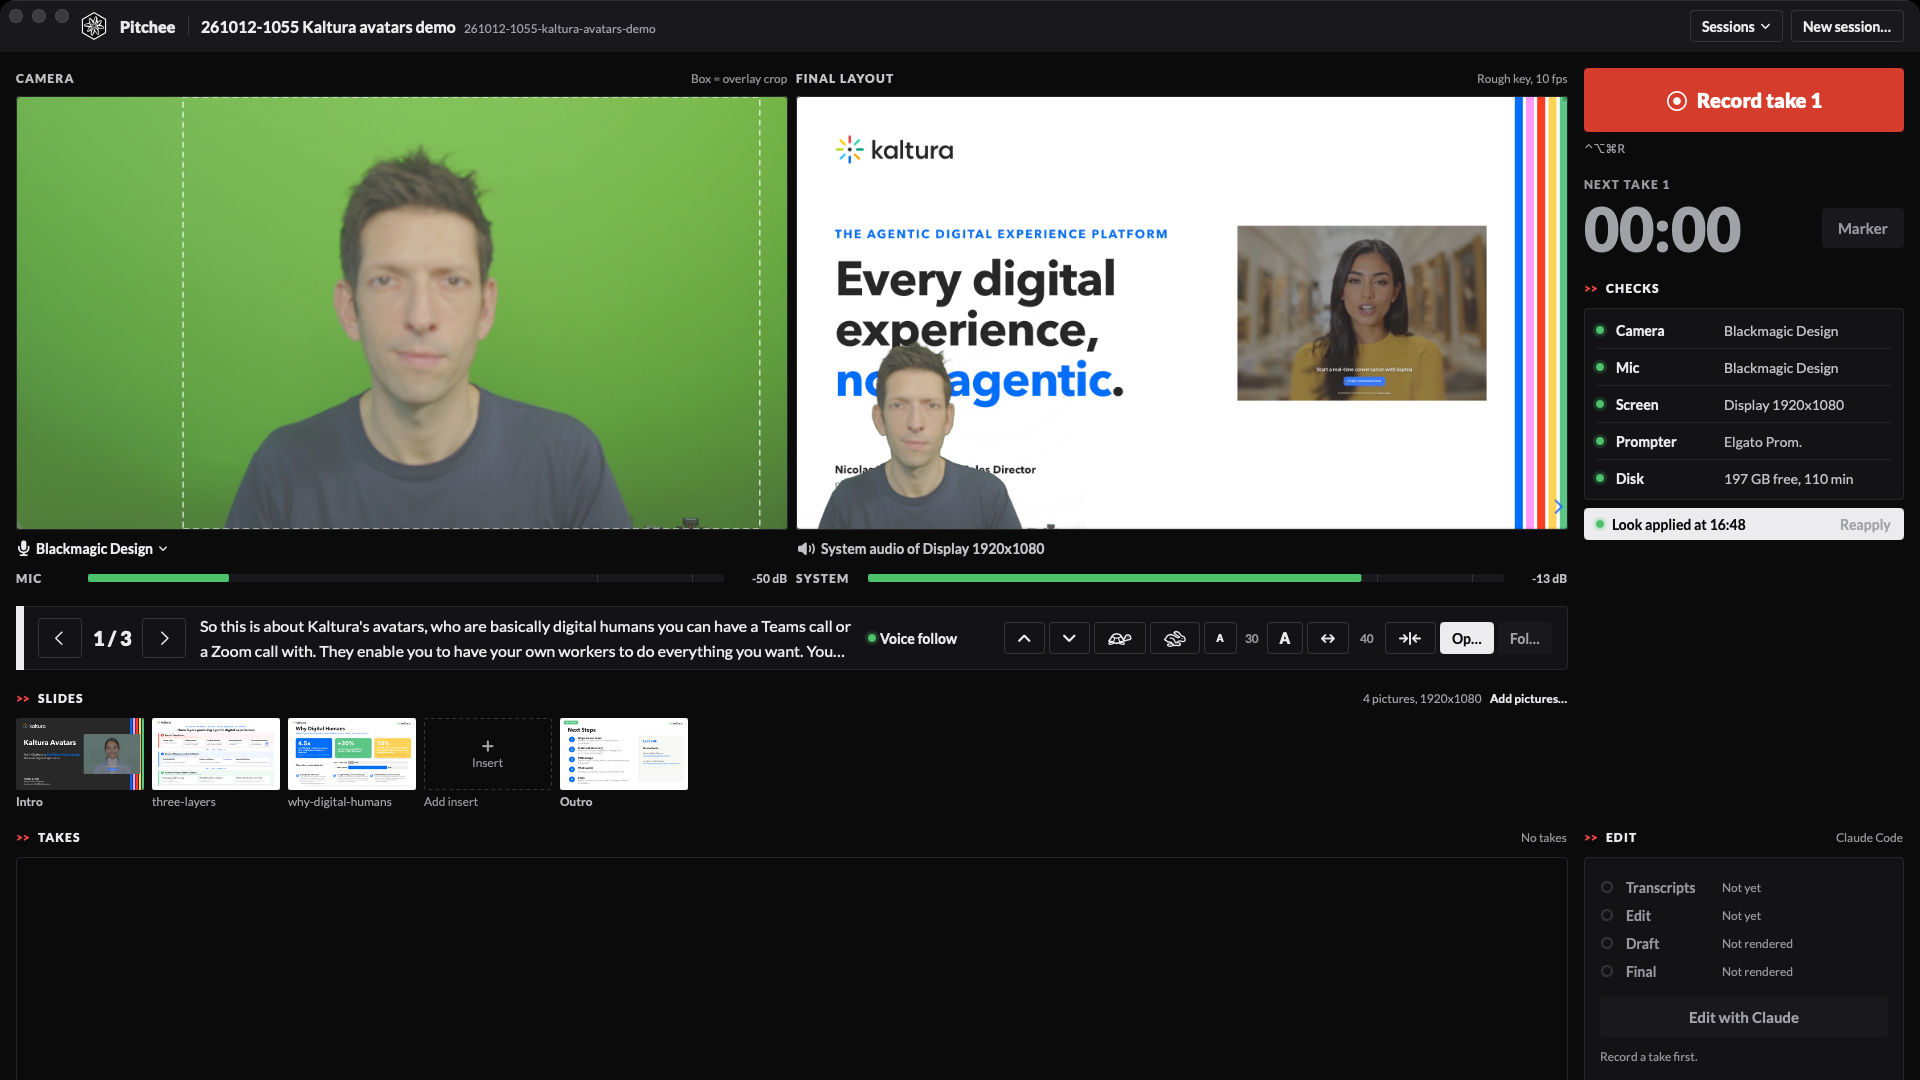Select the three-layers slide thumbnail

coord(216,754)
